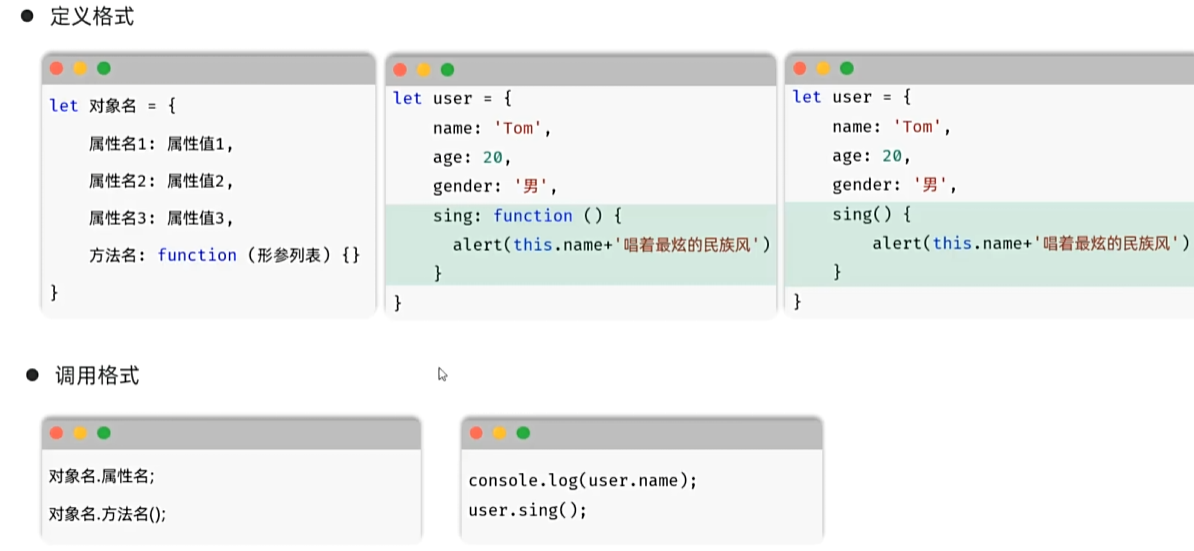
Task: Click "name: 'Tom'," in sing: function window
Action: pyautogui.click(x=492, y=129)
